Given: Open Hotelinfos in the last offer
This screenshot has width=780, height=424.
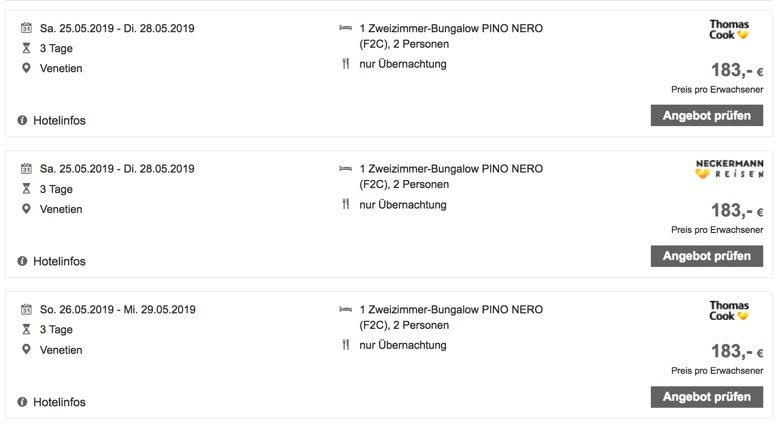Looking at the screenshot, I should point(59,402).
